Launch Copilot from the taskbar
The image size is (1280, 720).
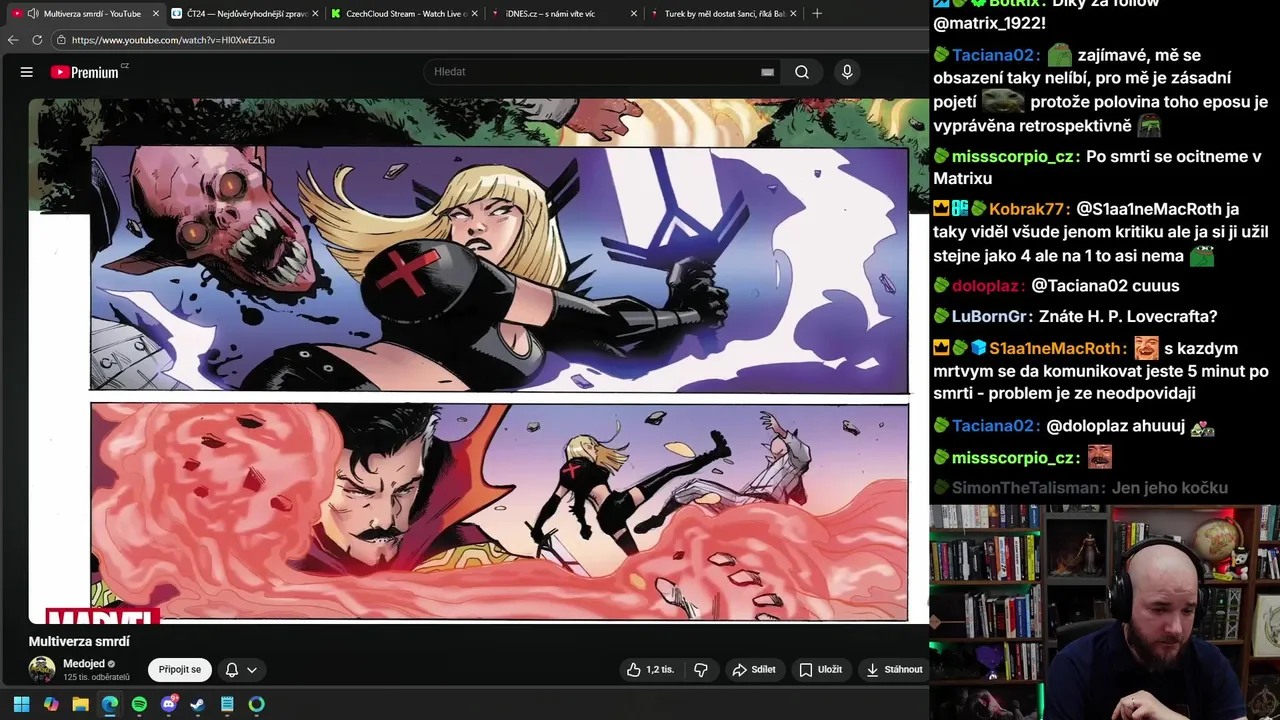[x=51, y=704]
